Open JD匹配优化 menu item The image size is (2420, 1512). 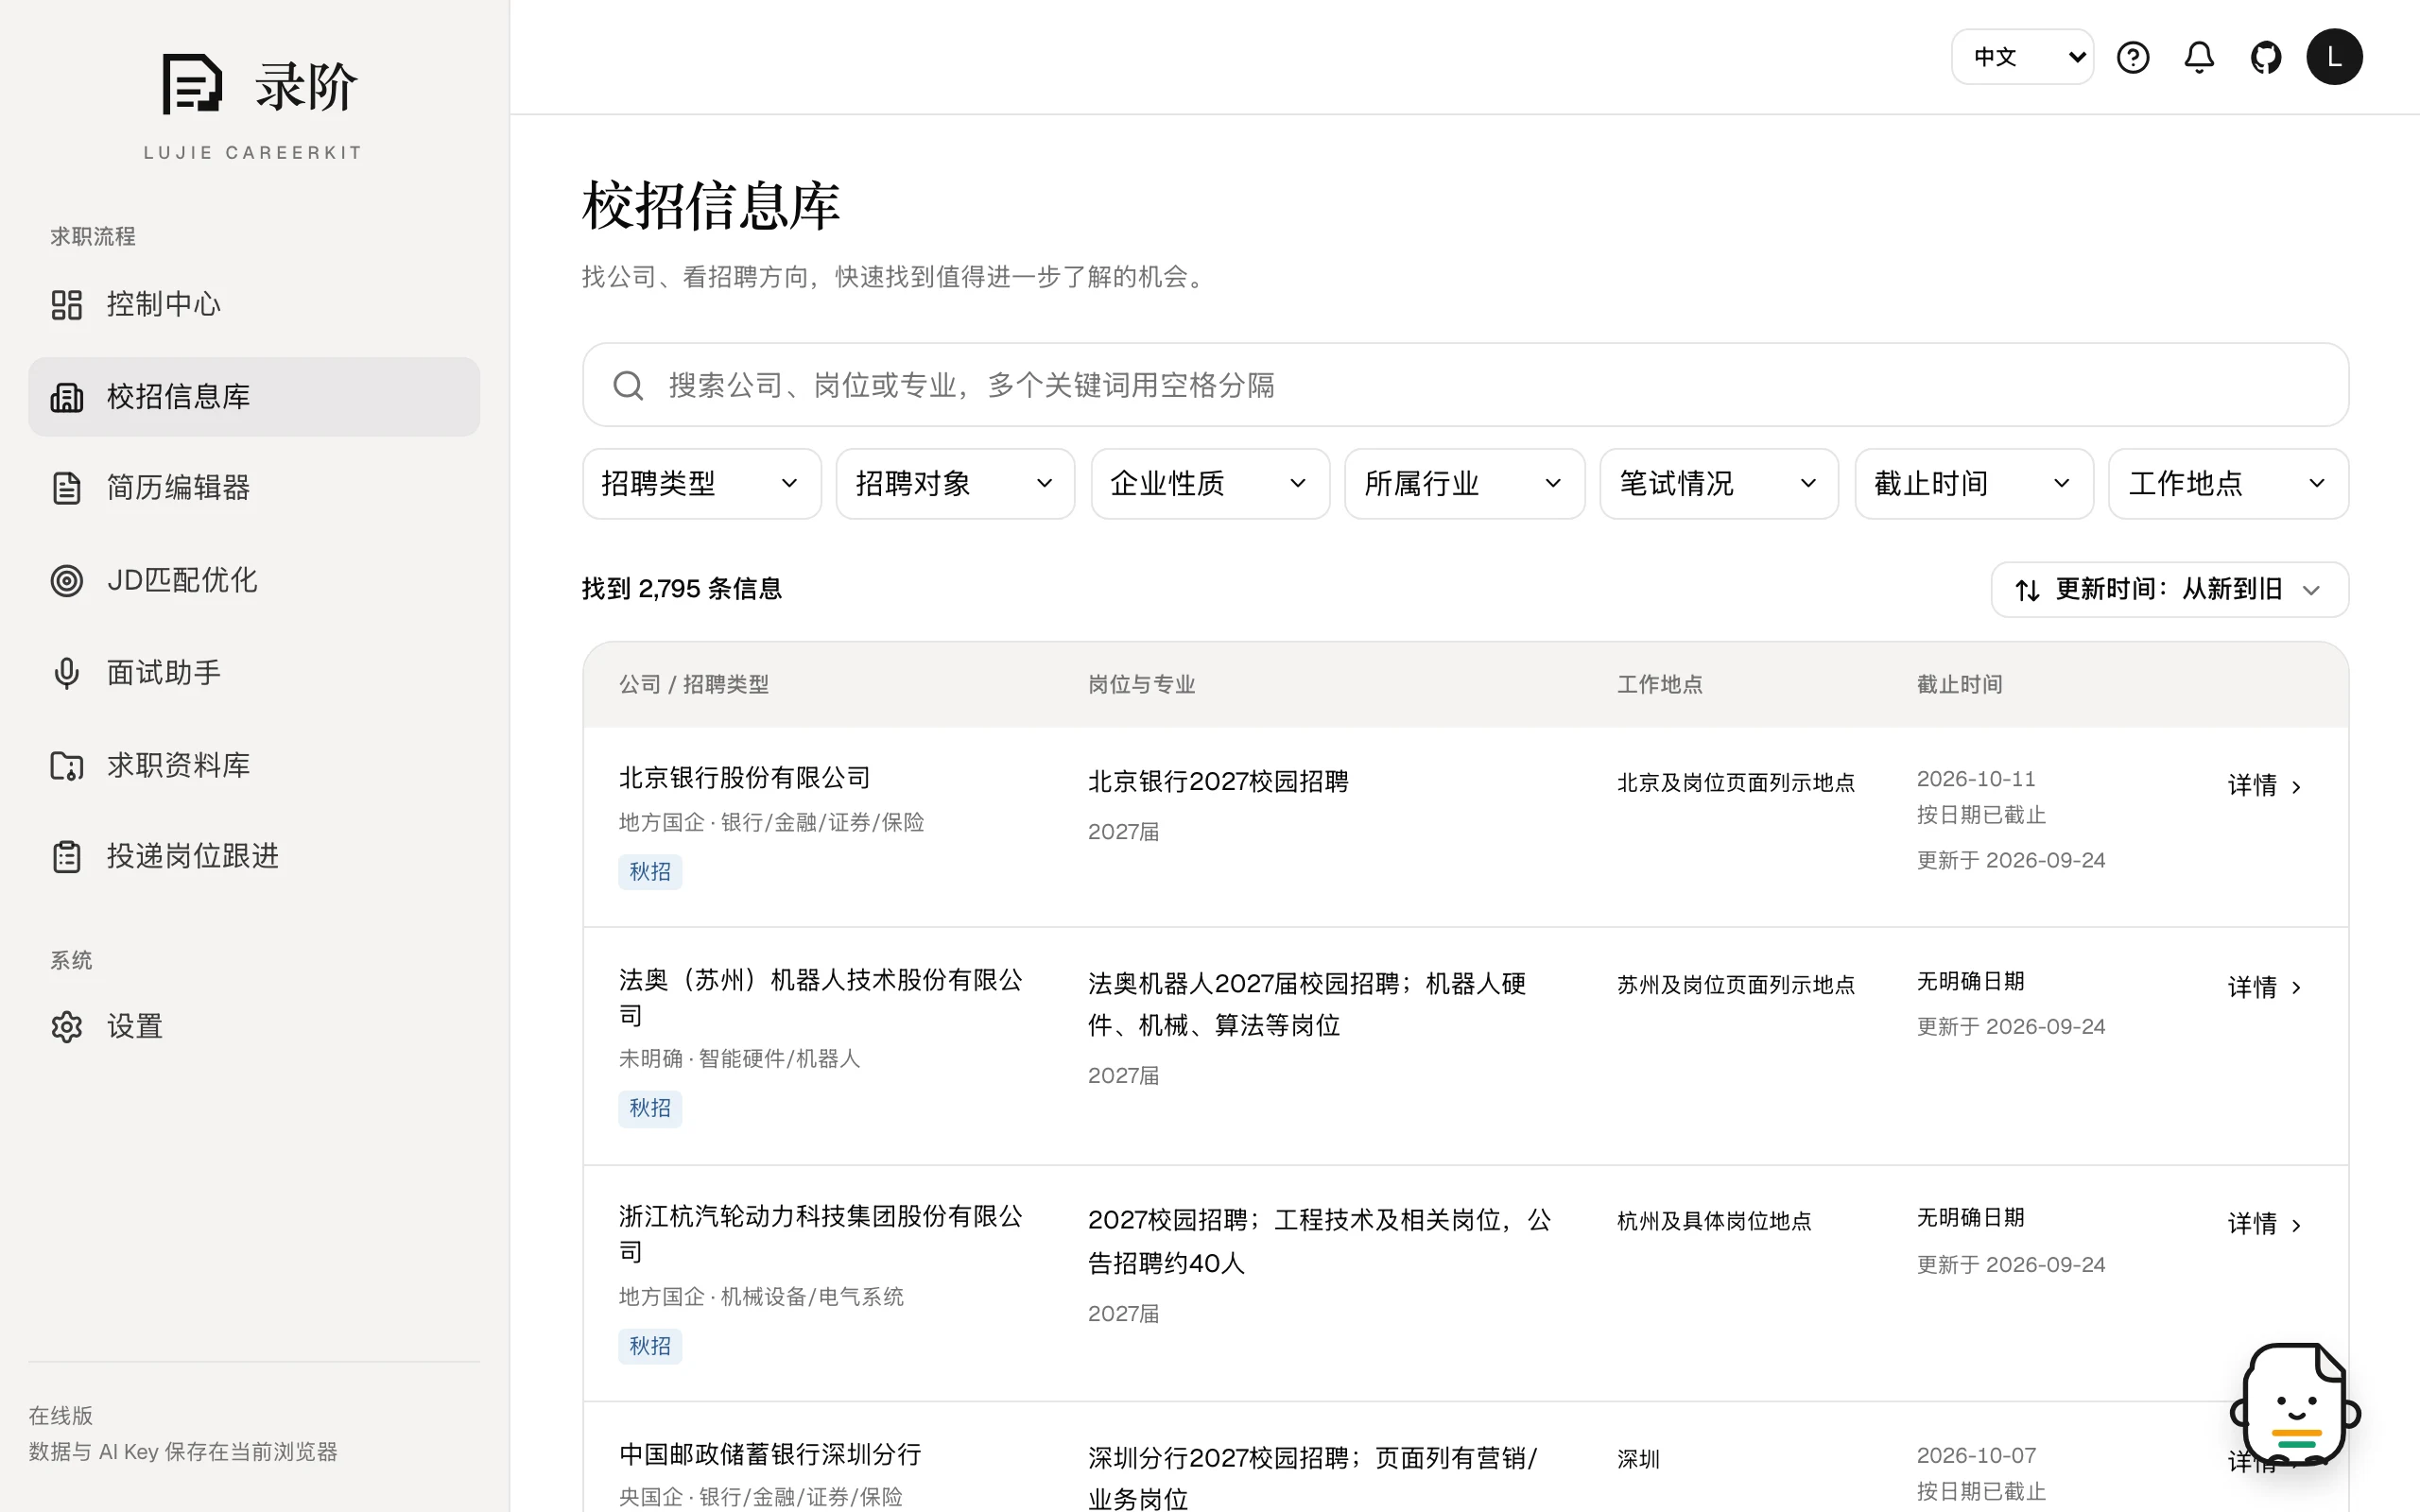pyautogui.click(x=254, y=580)
